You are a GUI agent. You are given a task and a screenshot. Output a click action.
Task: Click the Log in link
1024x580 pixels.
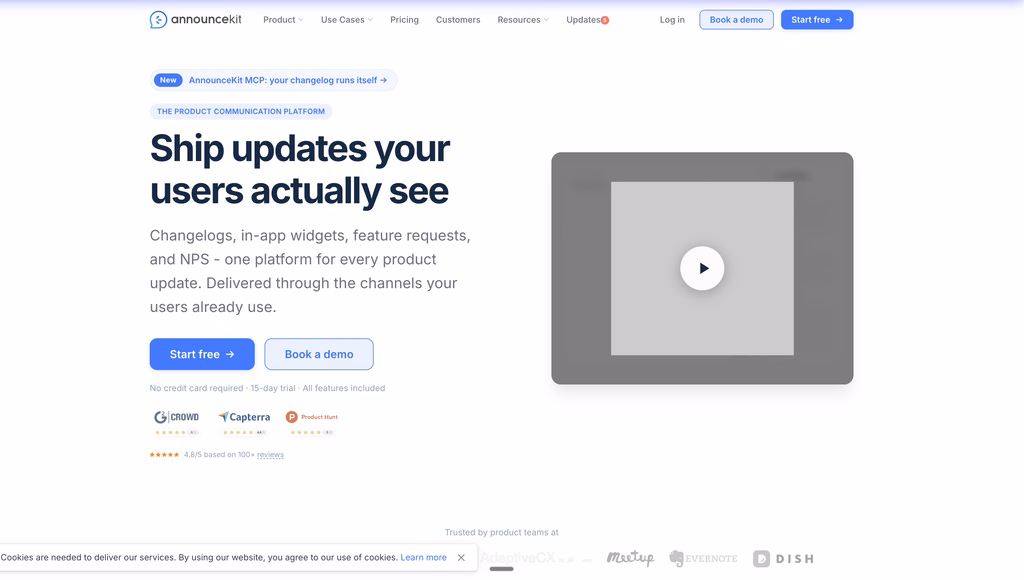click(x=672, y=20)
